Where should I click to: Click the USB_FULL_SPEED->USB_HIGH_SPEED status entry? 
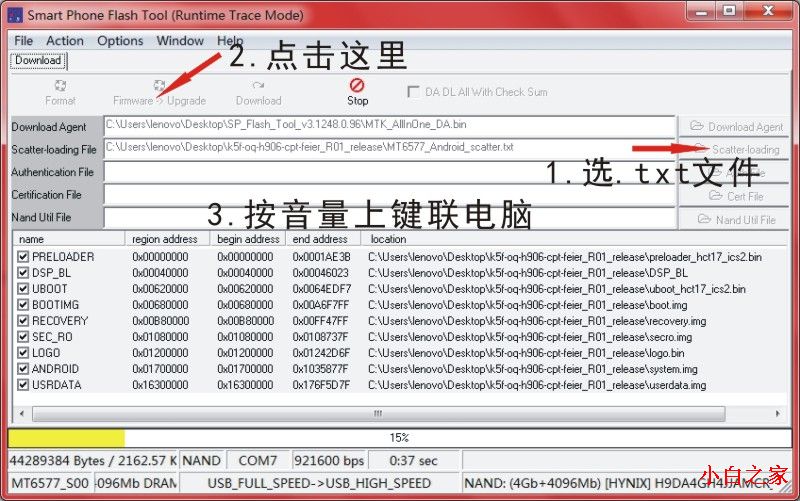click(319, 483)
